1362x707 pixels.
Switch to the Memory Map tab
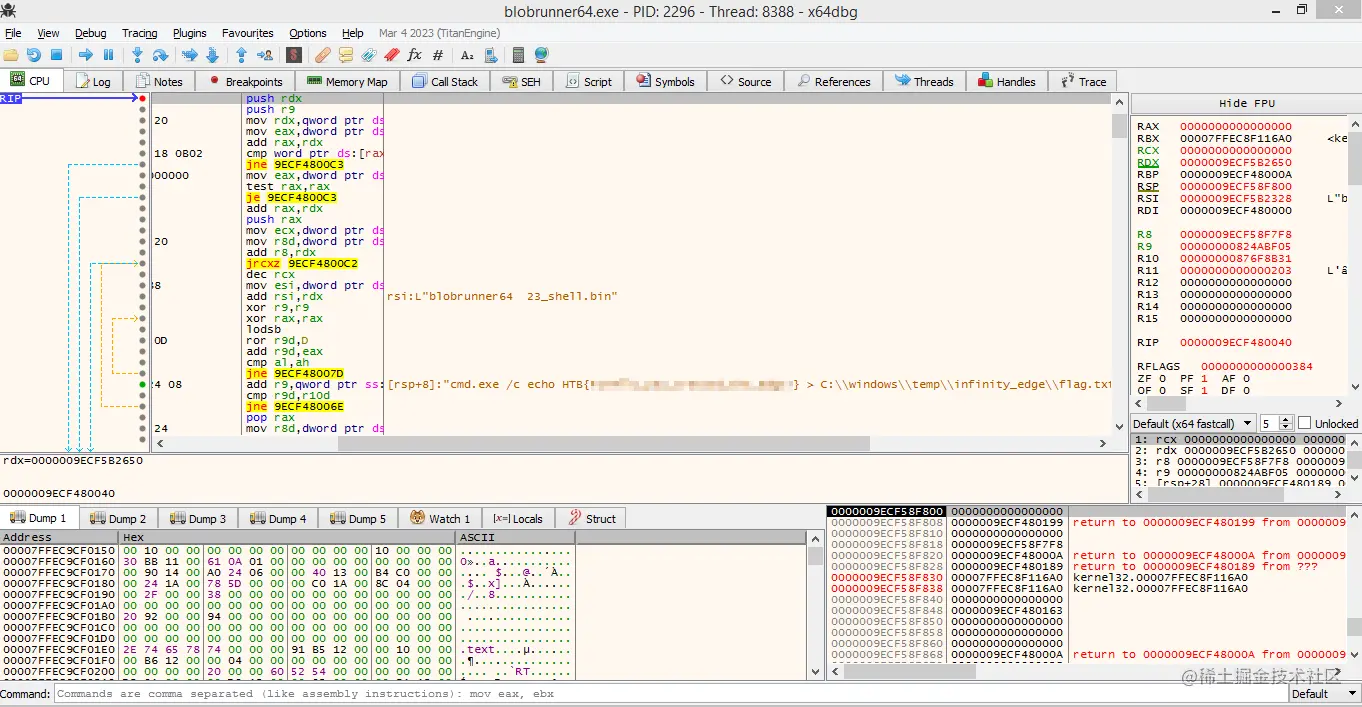tap(347, 81)
